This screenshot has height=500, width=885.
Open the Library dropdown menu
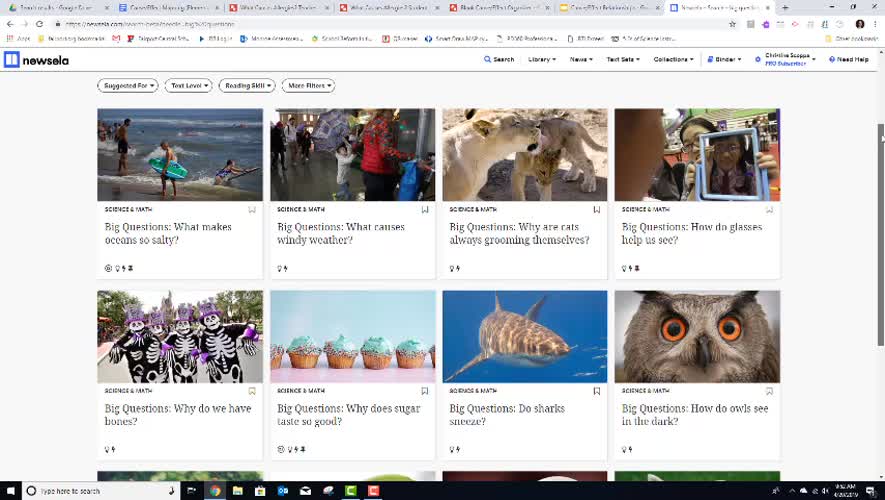click(542, 59)
